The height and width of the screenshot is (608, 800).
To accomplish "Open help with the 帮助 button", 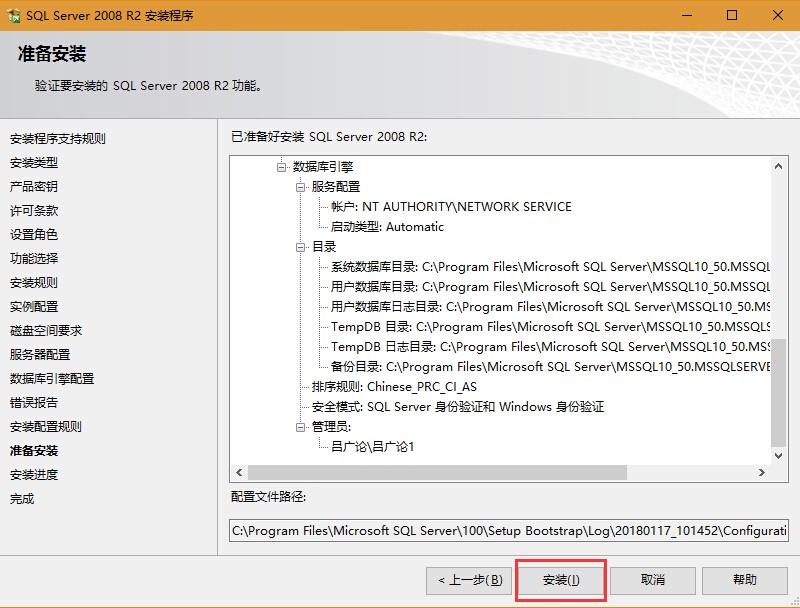I will (744, 580).
